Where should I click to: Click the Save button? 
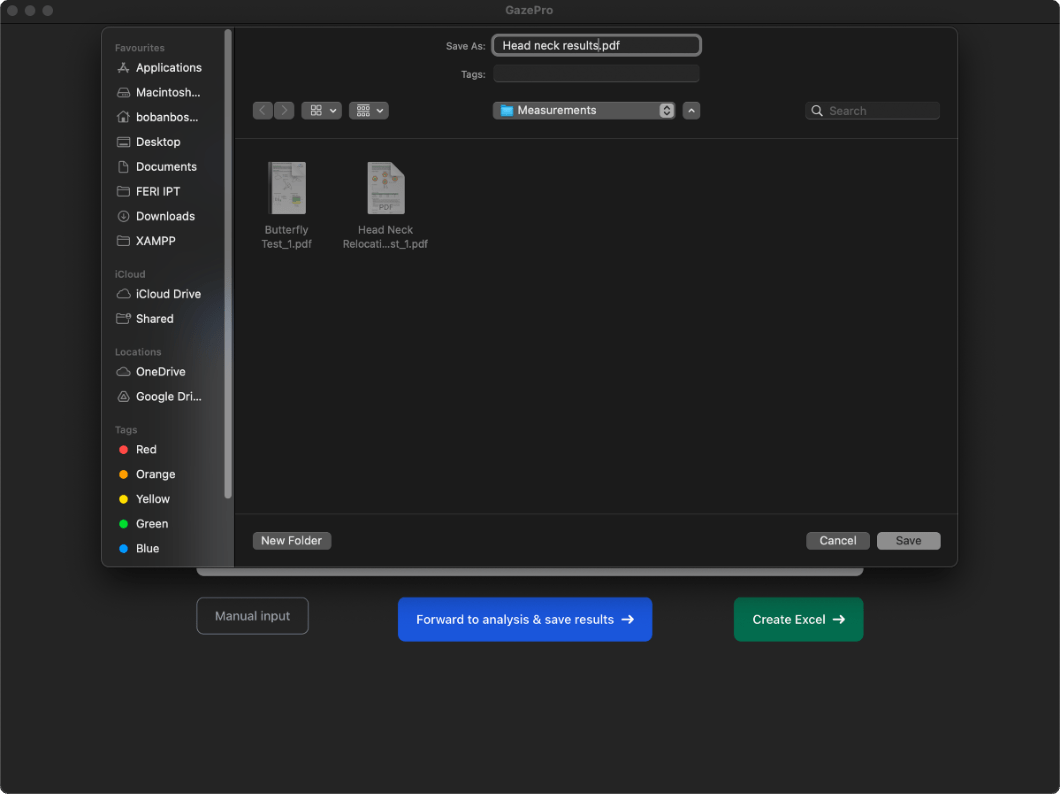click(x=908, y=541)
